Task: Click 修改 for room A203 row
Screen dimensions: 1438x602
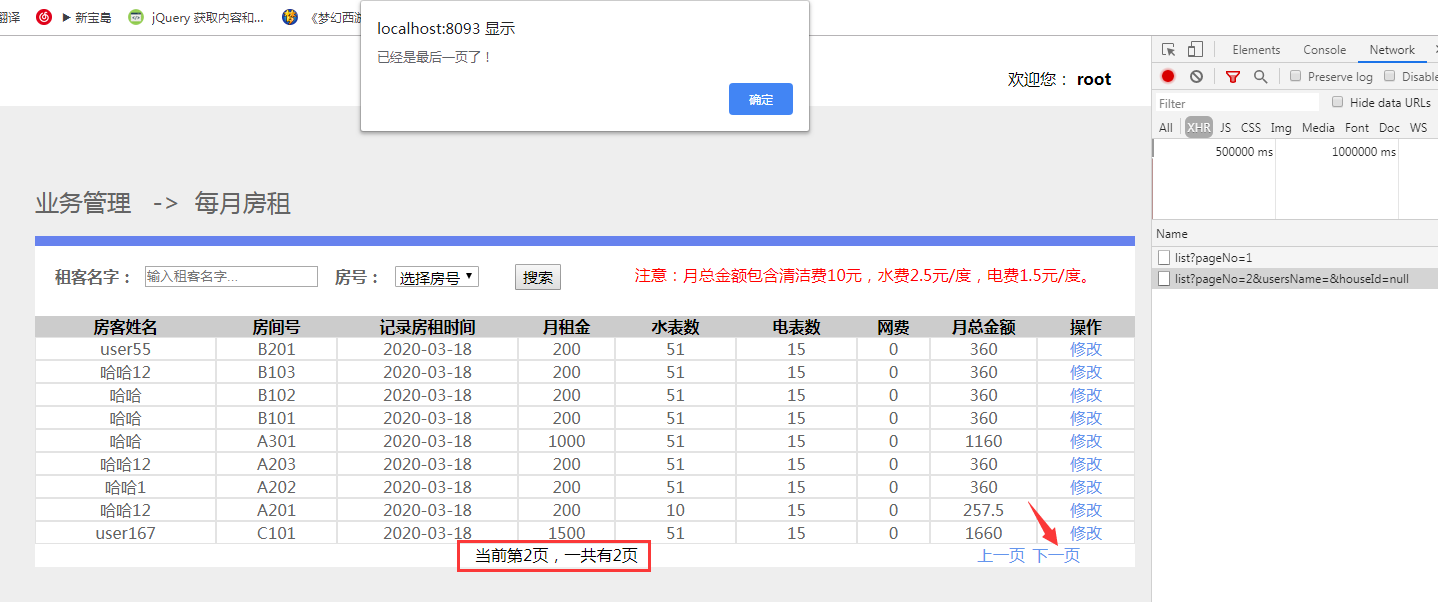Action: coord(1086,464)
